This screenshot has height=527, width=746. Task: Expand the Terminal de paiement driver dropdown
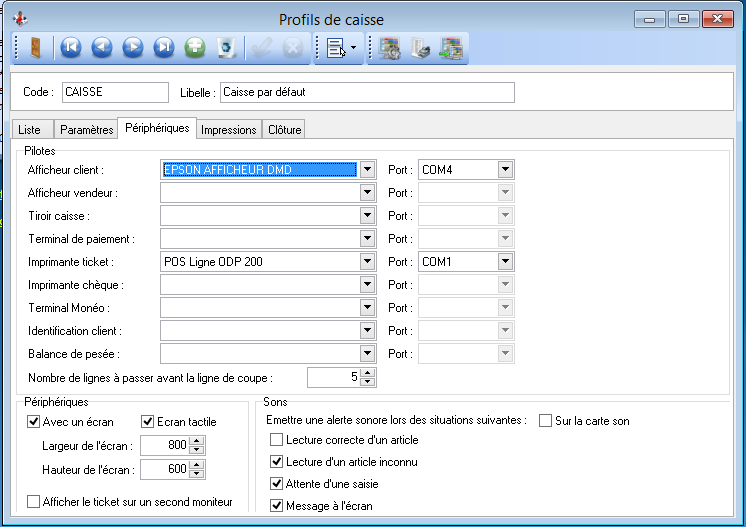tap(367, 238)
